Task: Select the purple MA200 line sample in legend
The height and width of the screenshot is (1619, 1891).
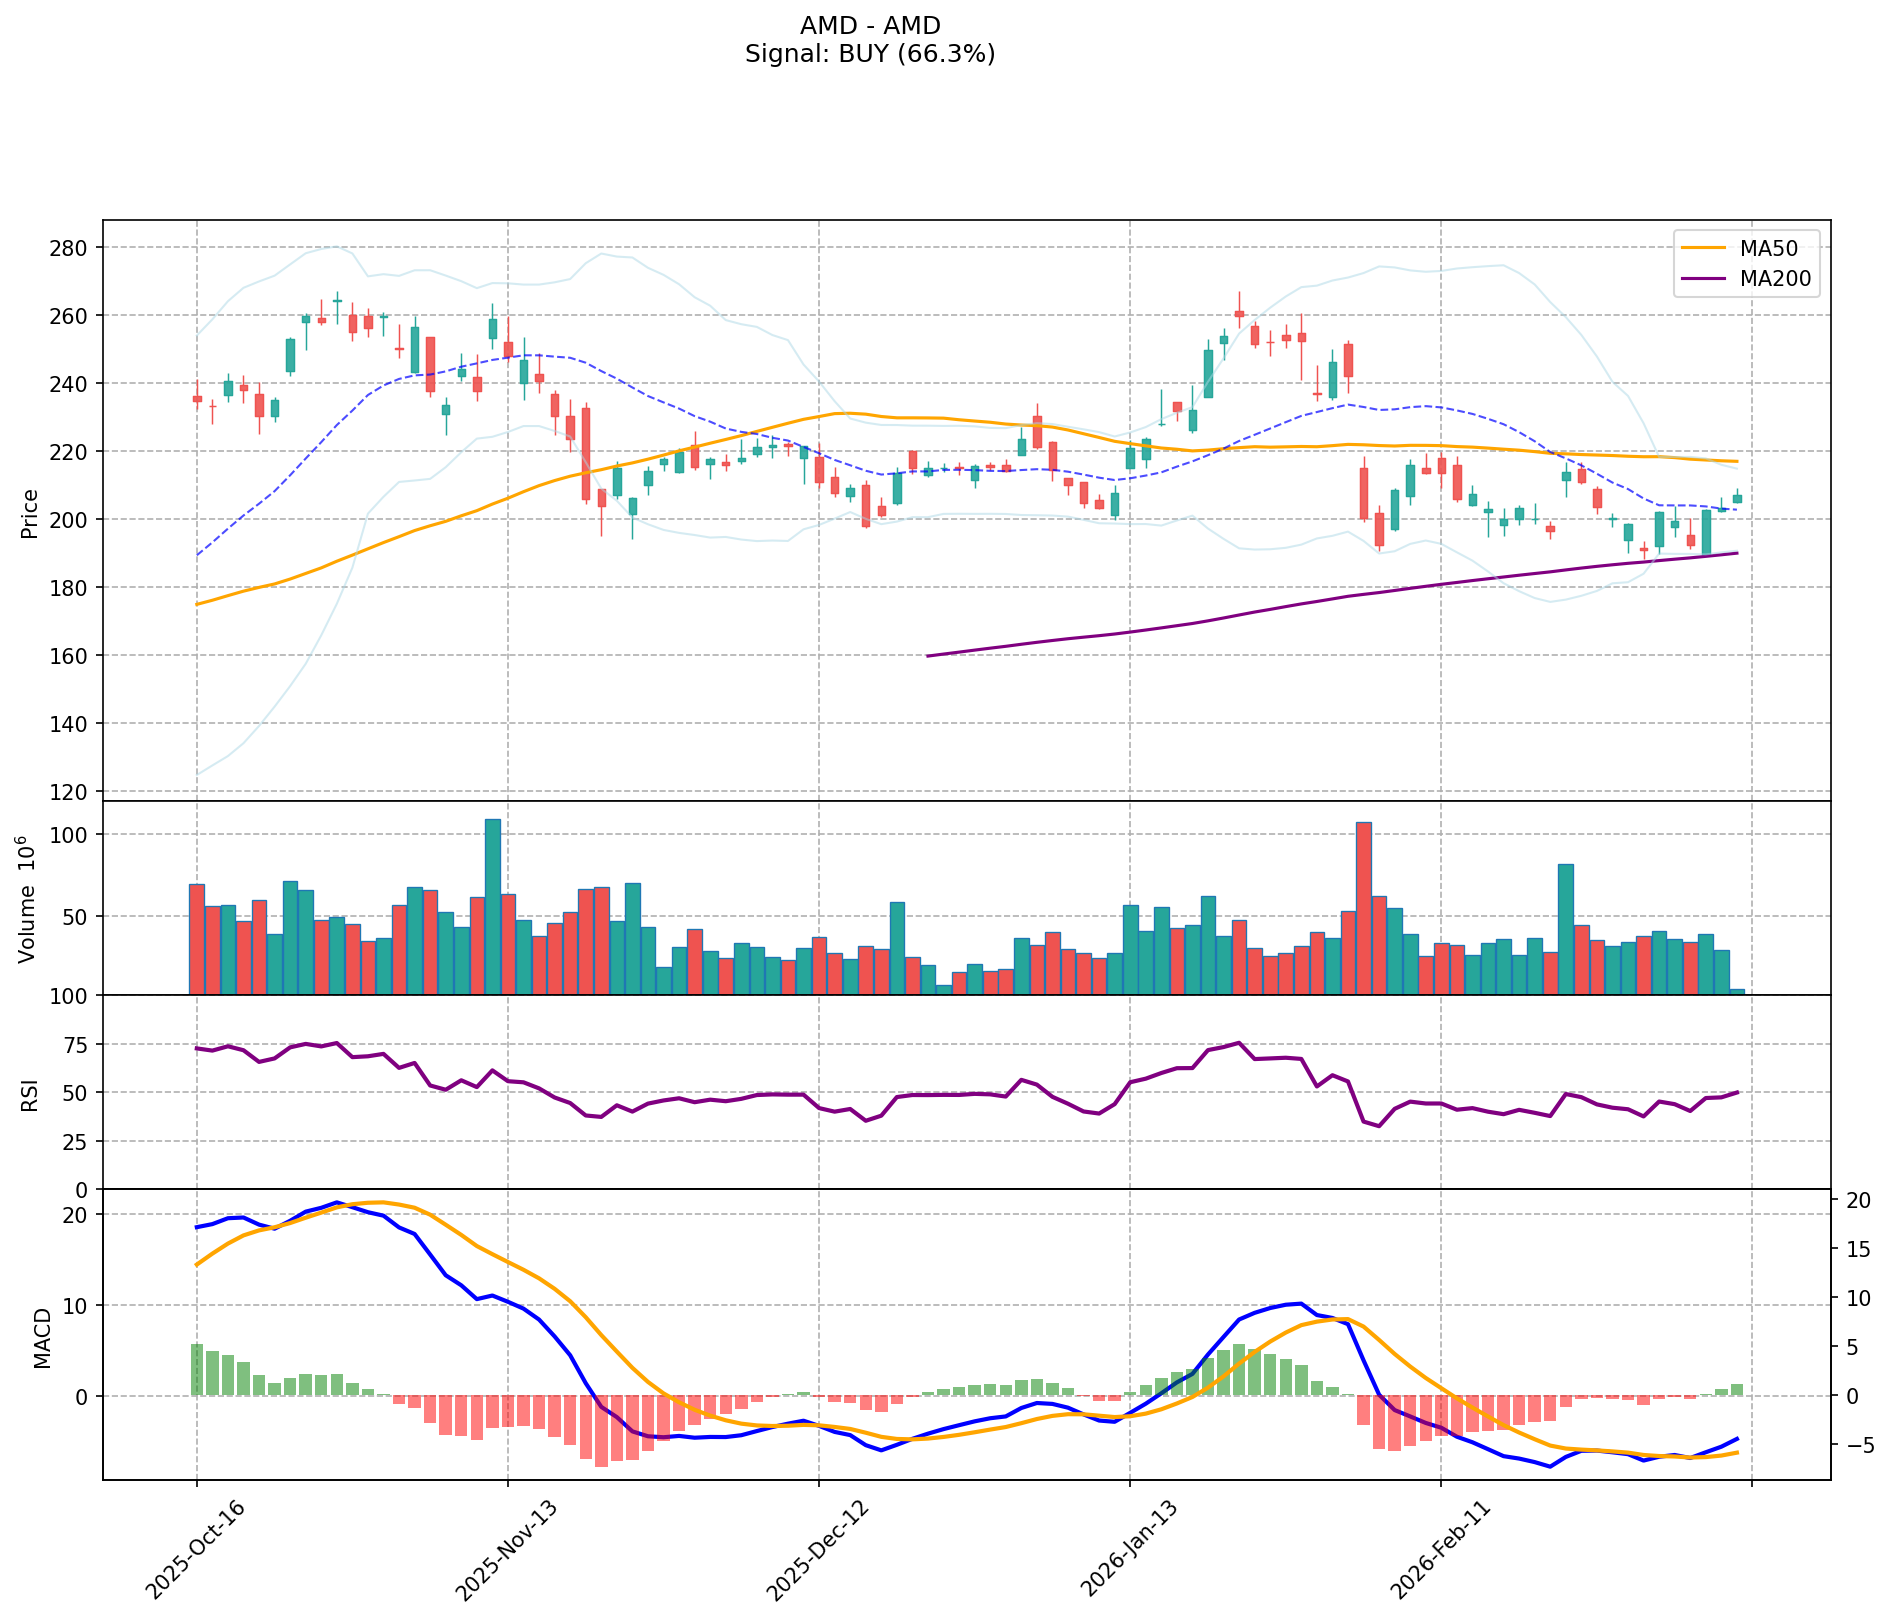Action: (1705, 279)
